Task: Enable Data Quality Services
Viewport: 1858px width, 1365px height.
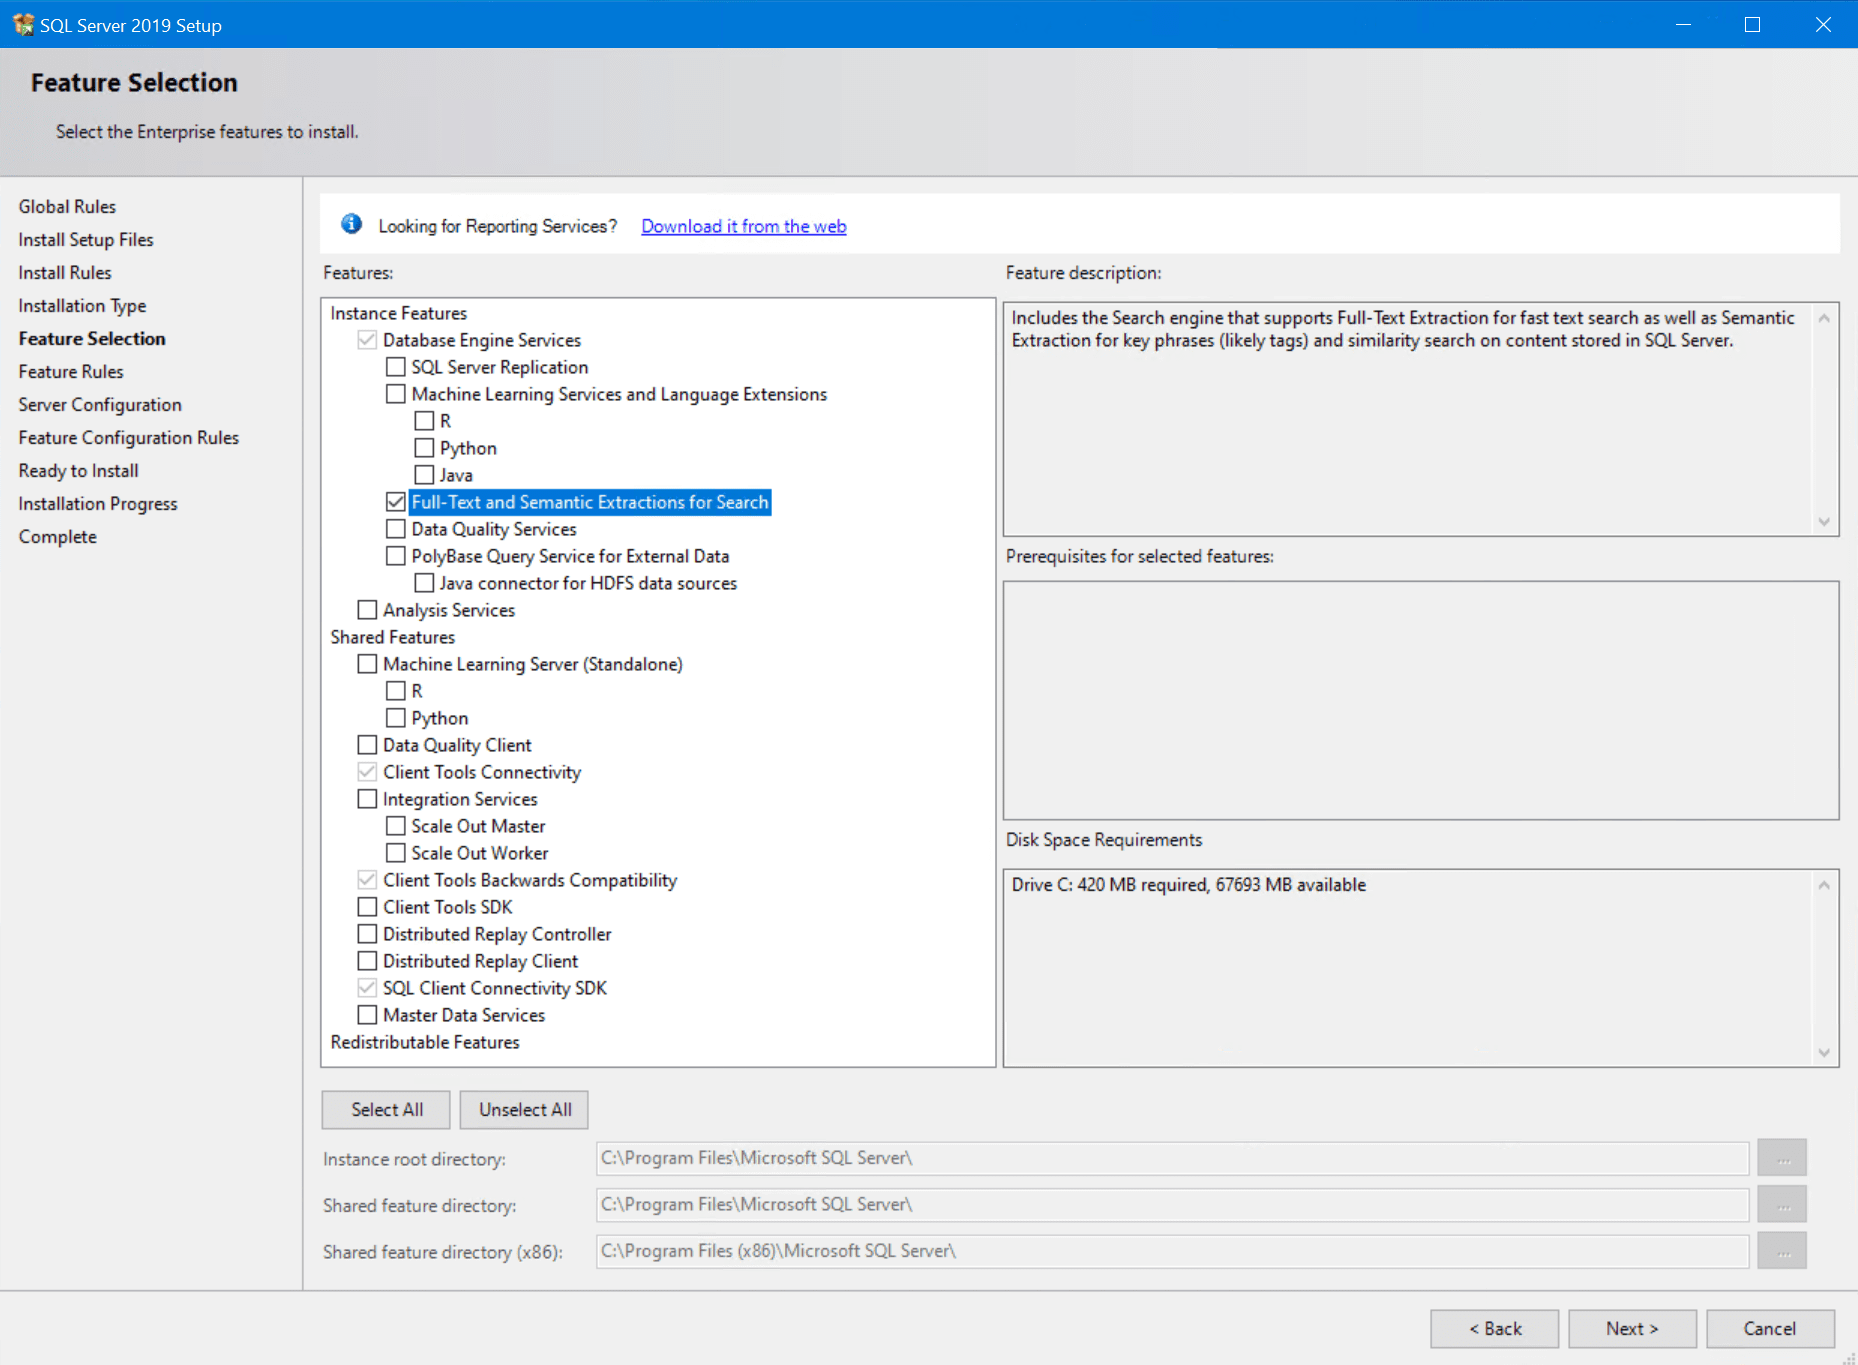Action: click(396, 528)
